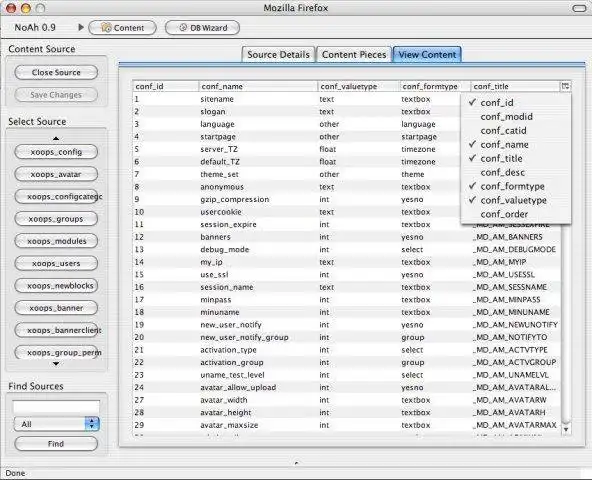Viewport: 592px width, 480px height.
Task: Enable conf_catid column in column menu
Action: pos(516,130)
